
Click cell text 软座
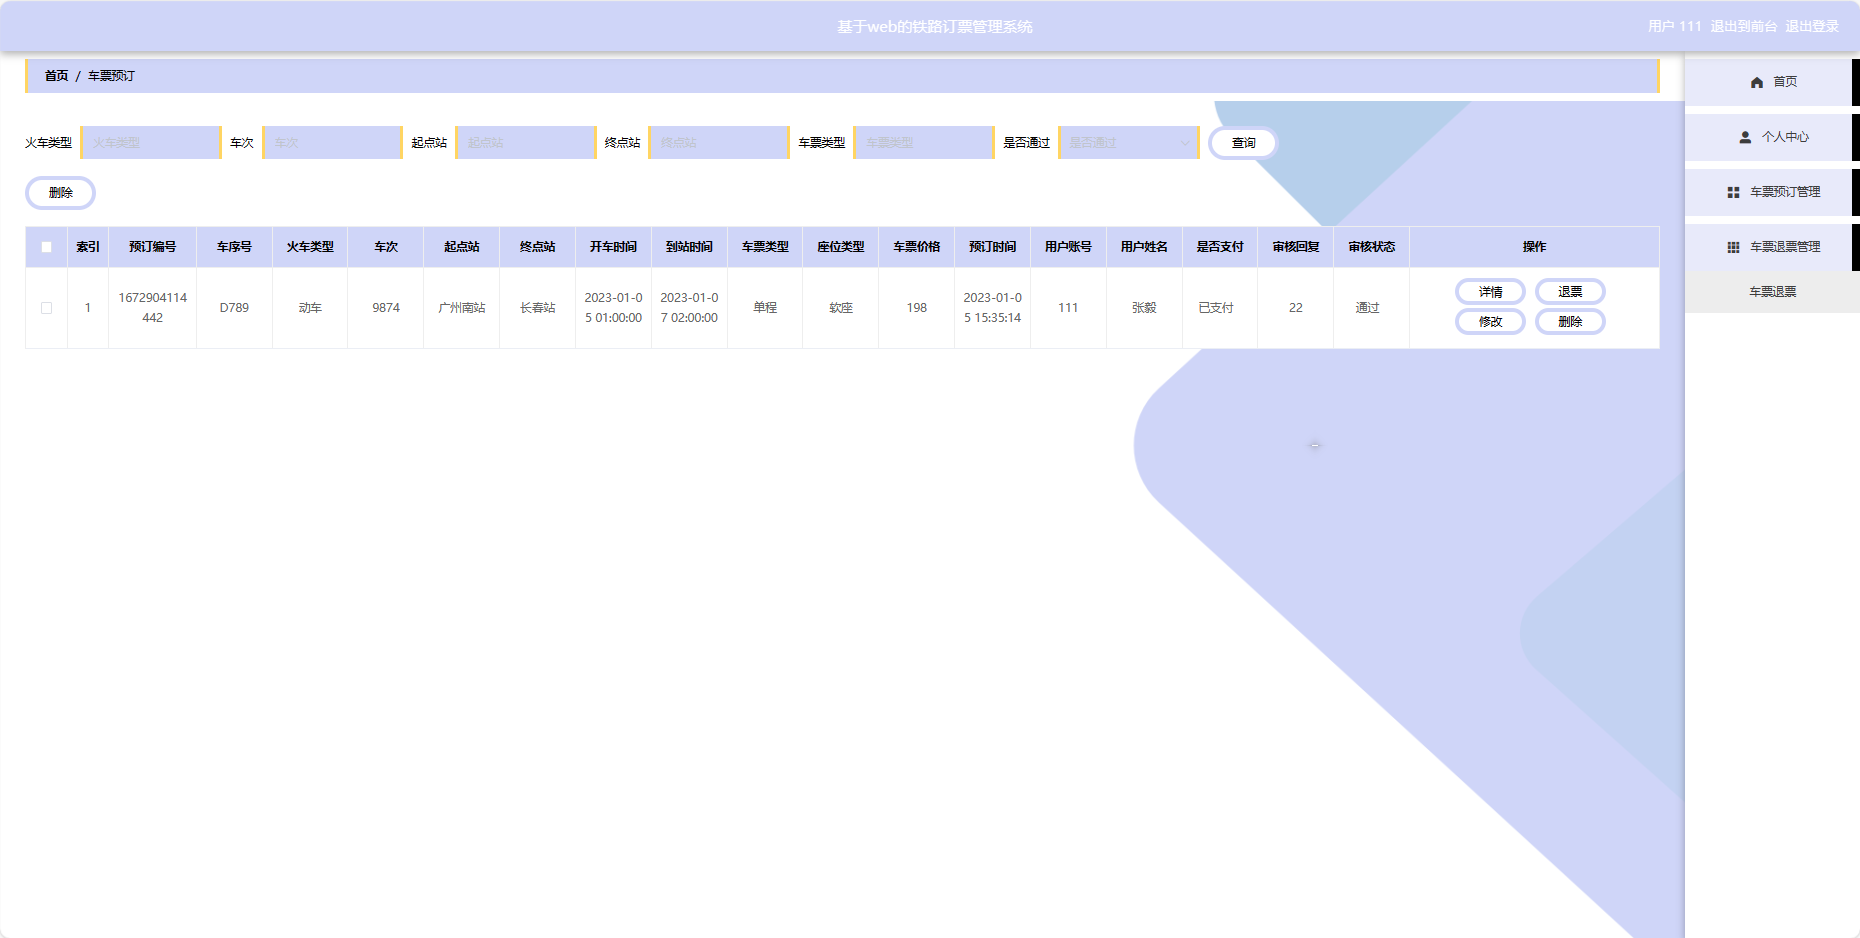click(841, 308)
